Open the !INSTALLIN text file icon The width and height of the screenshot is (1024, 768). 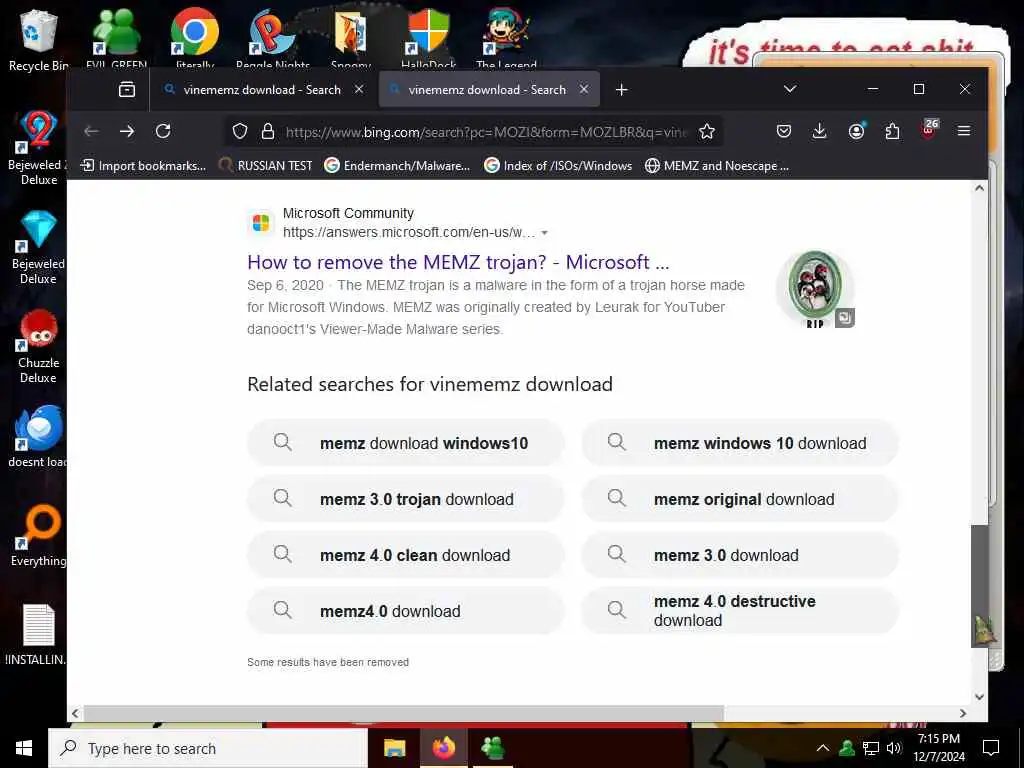(x=38, y=635)
